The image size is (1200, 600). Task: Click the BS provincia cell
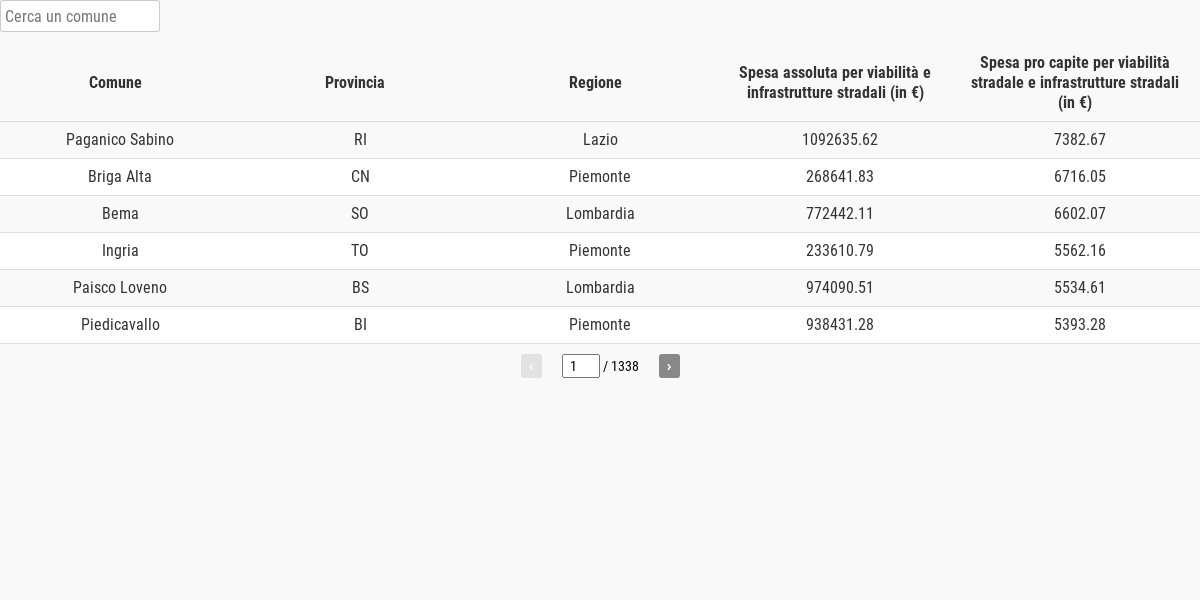pyautogui.click(x=360, y=288)
